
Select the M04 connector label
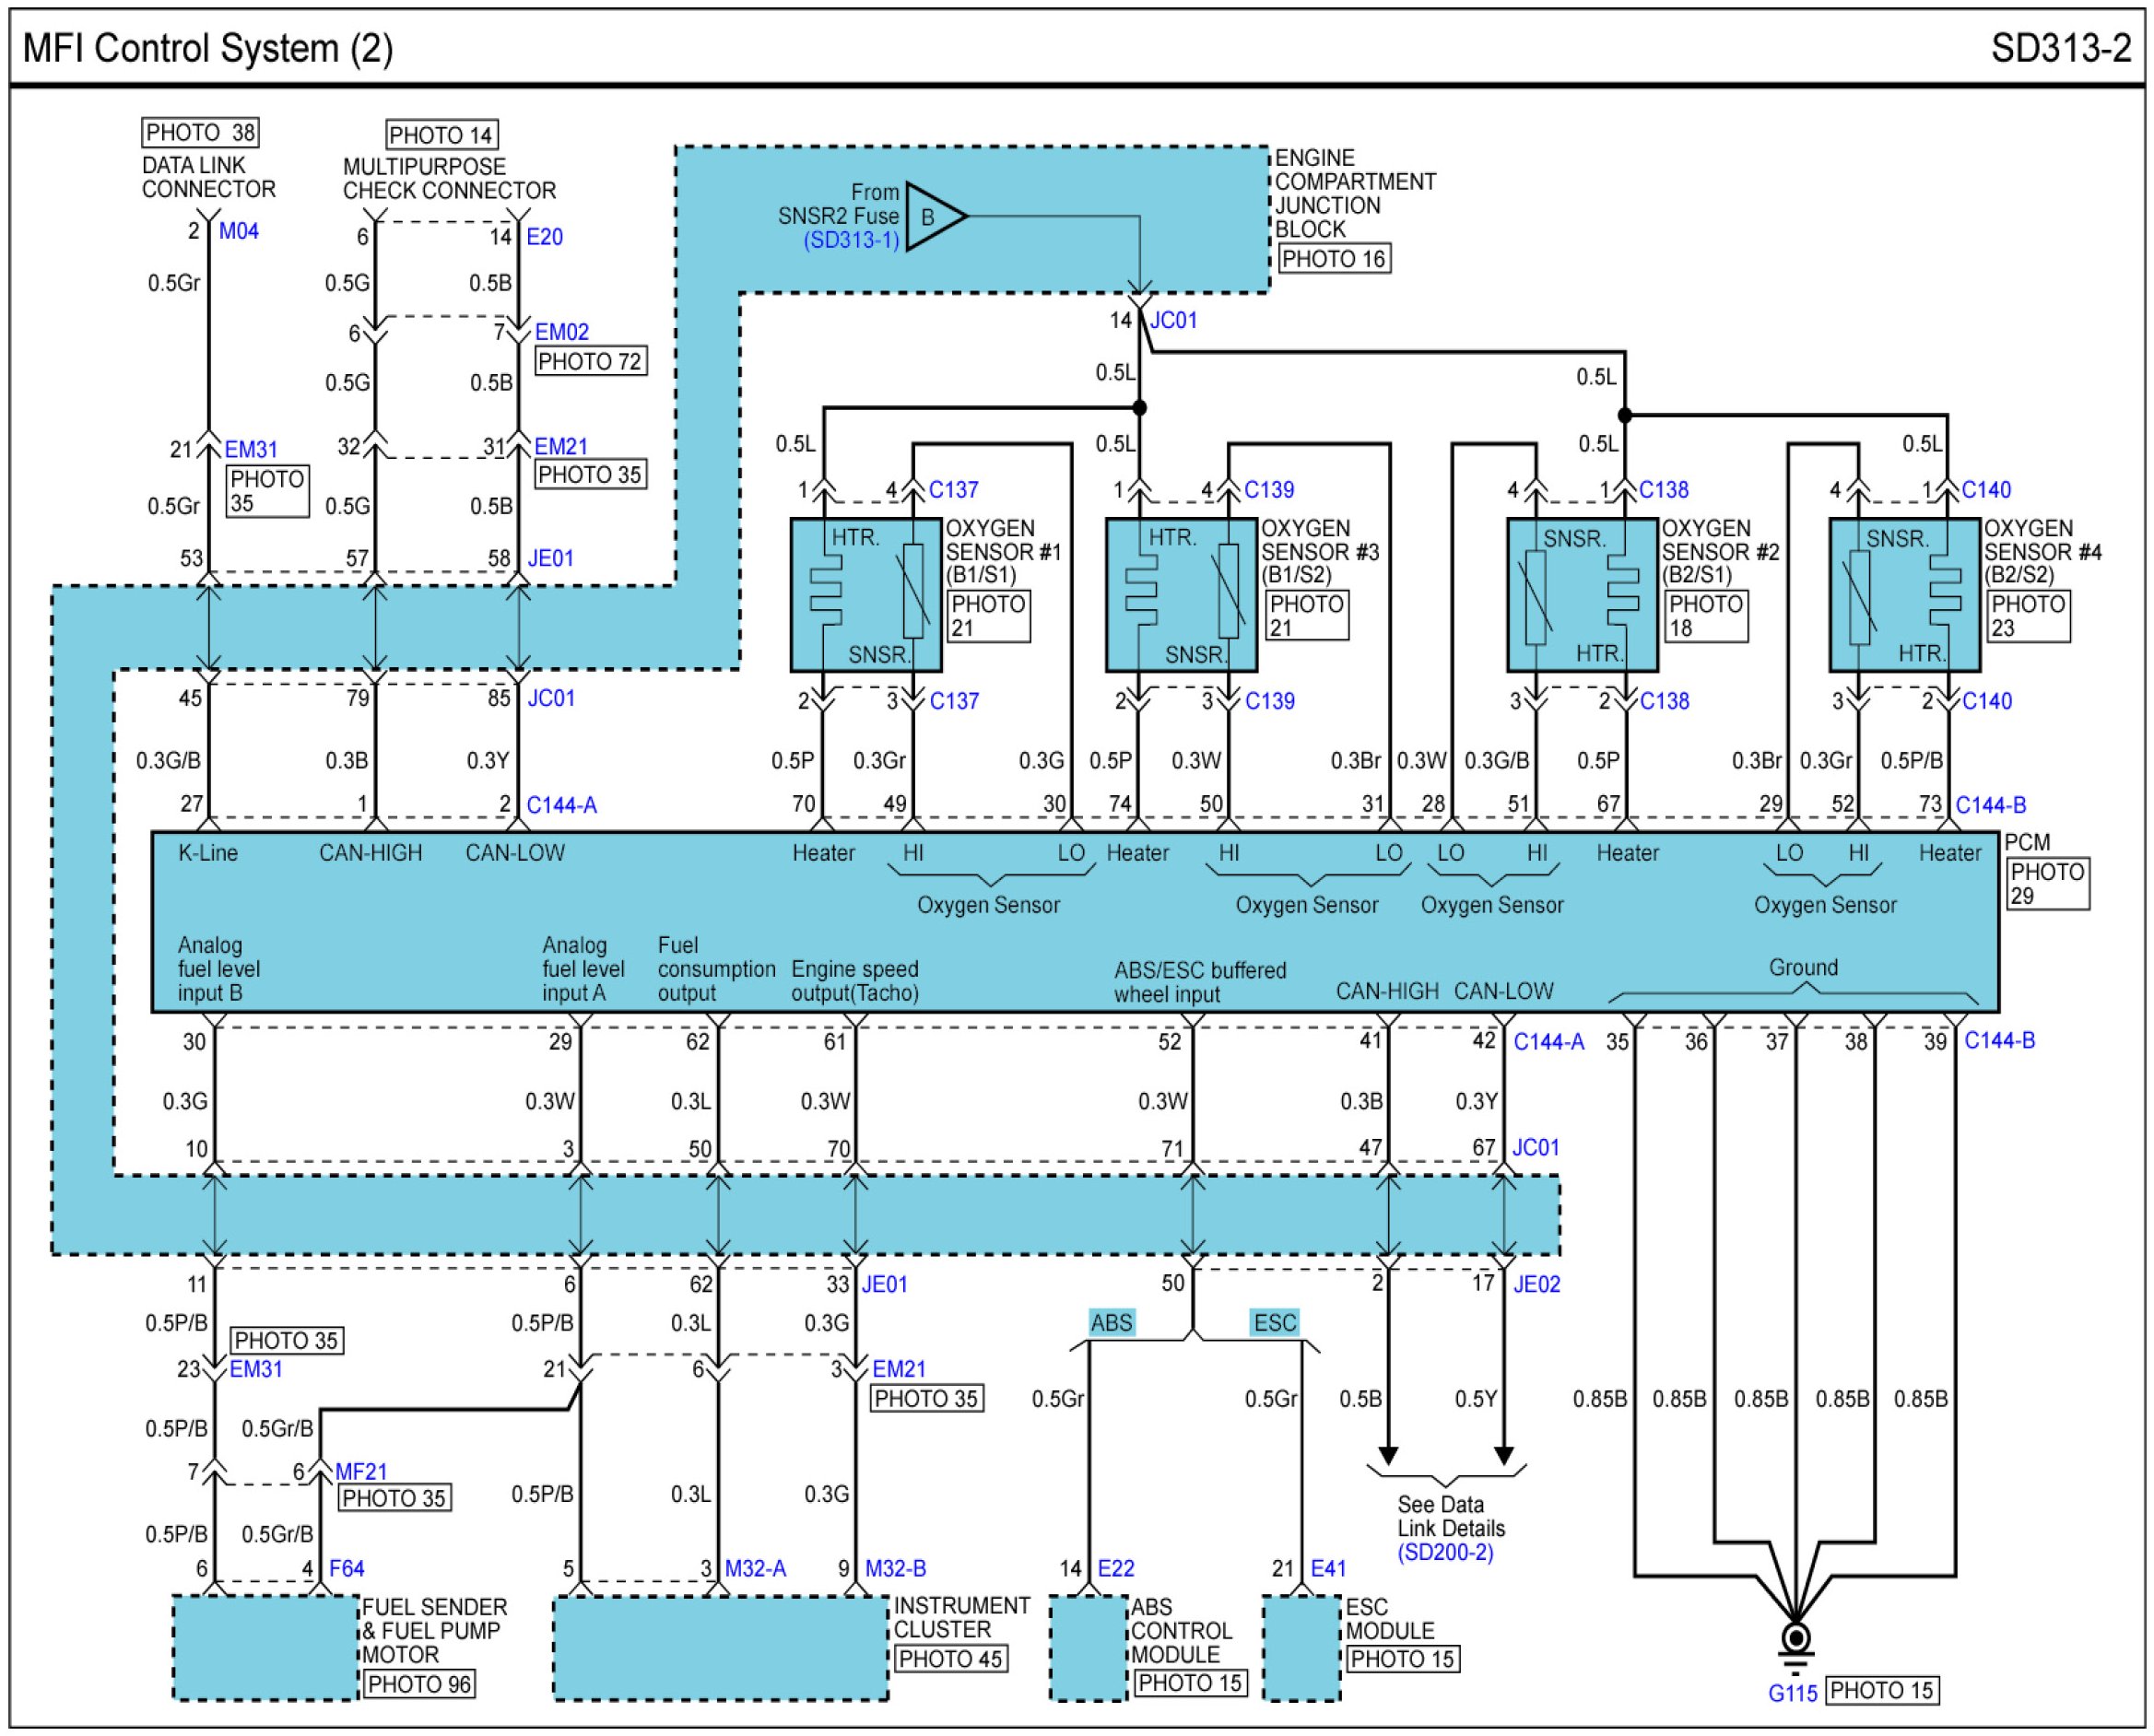point(239,232)
